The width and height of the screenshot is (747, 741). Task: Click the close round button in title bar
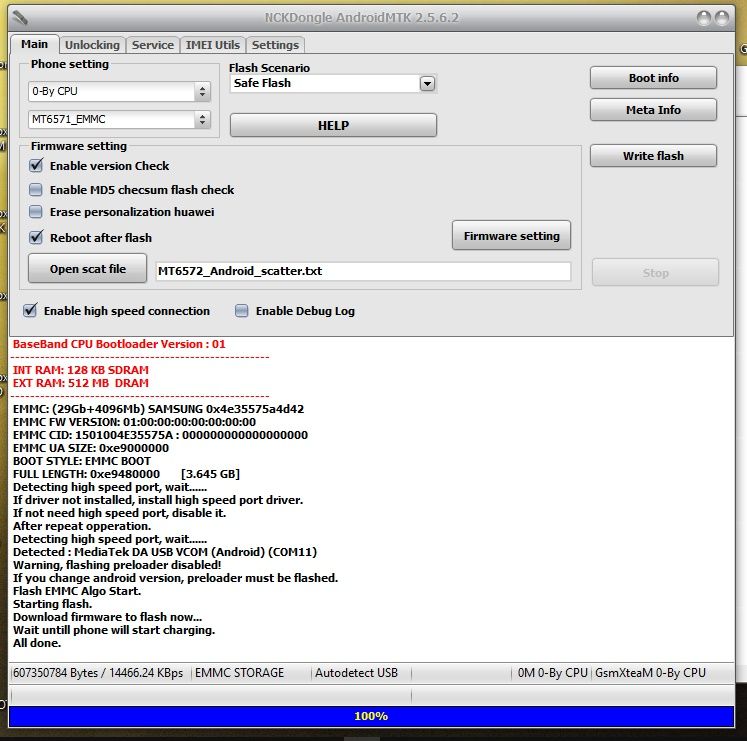tap(724, 17)
